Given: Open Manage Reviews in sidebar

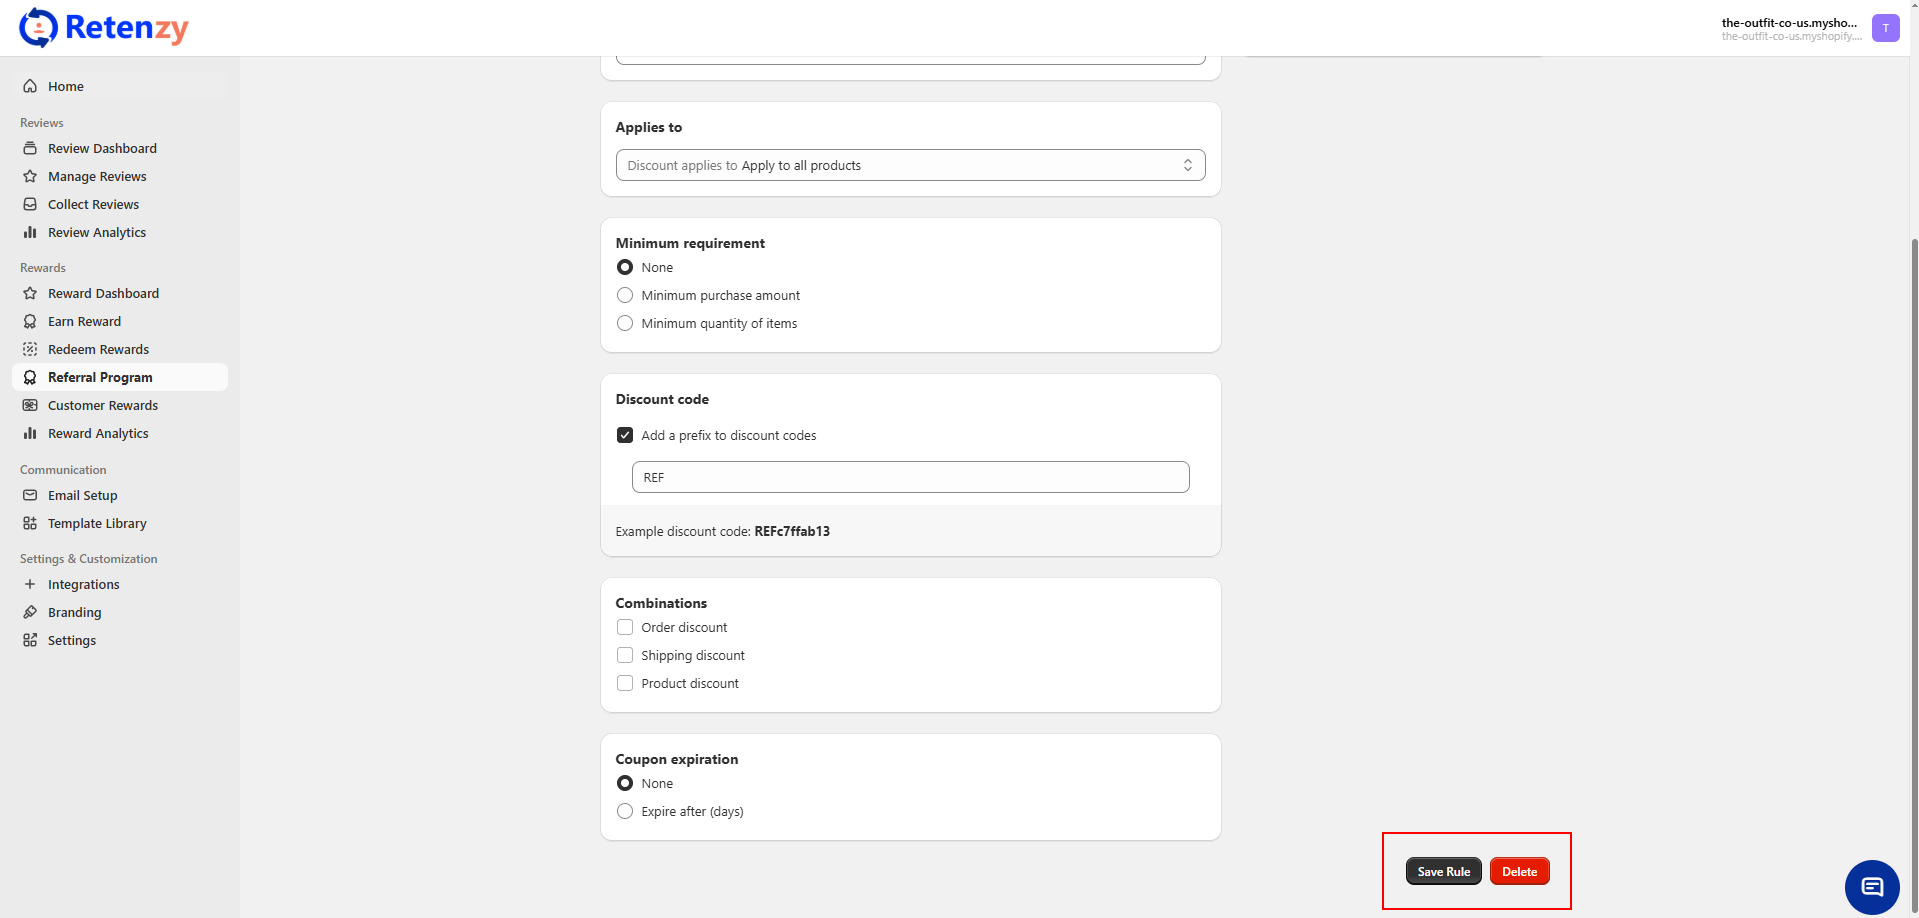Looking at the screenshot, I should pos(97,176).
